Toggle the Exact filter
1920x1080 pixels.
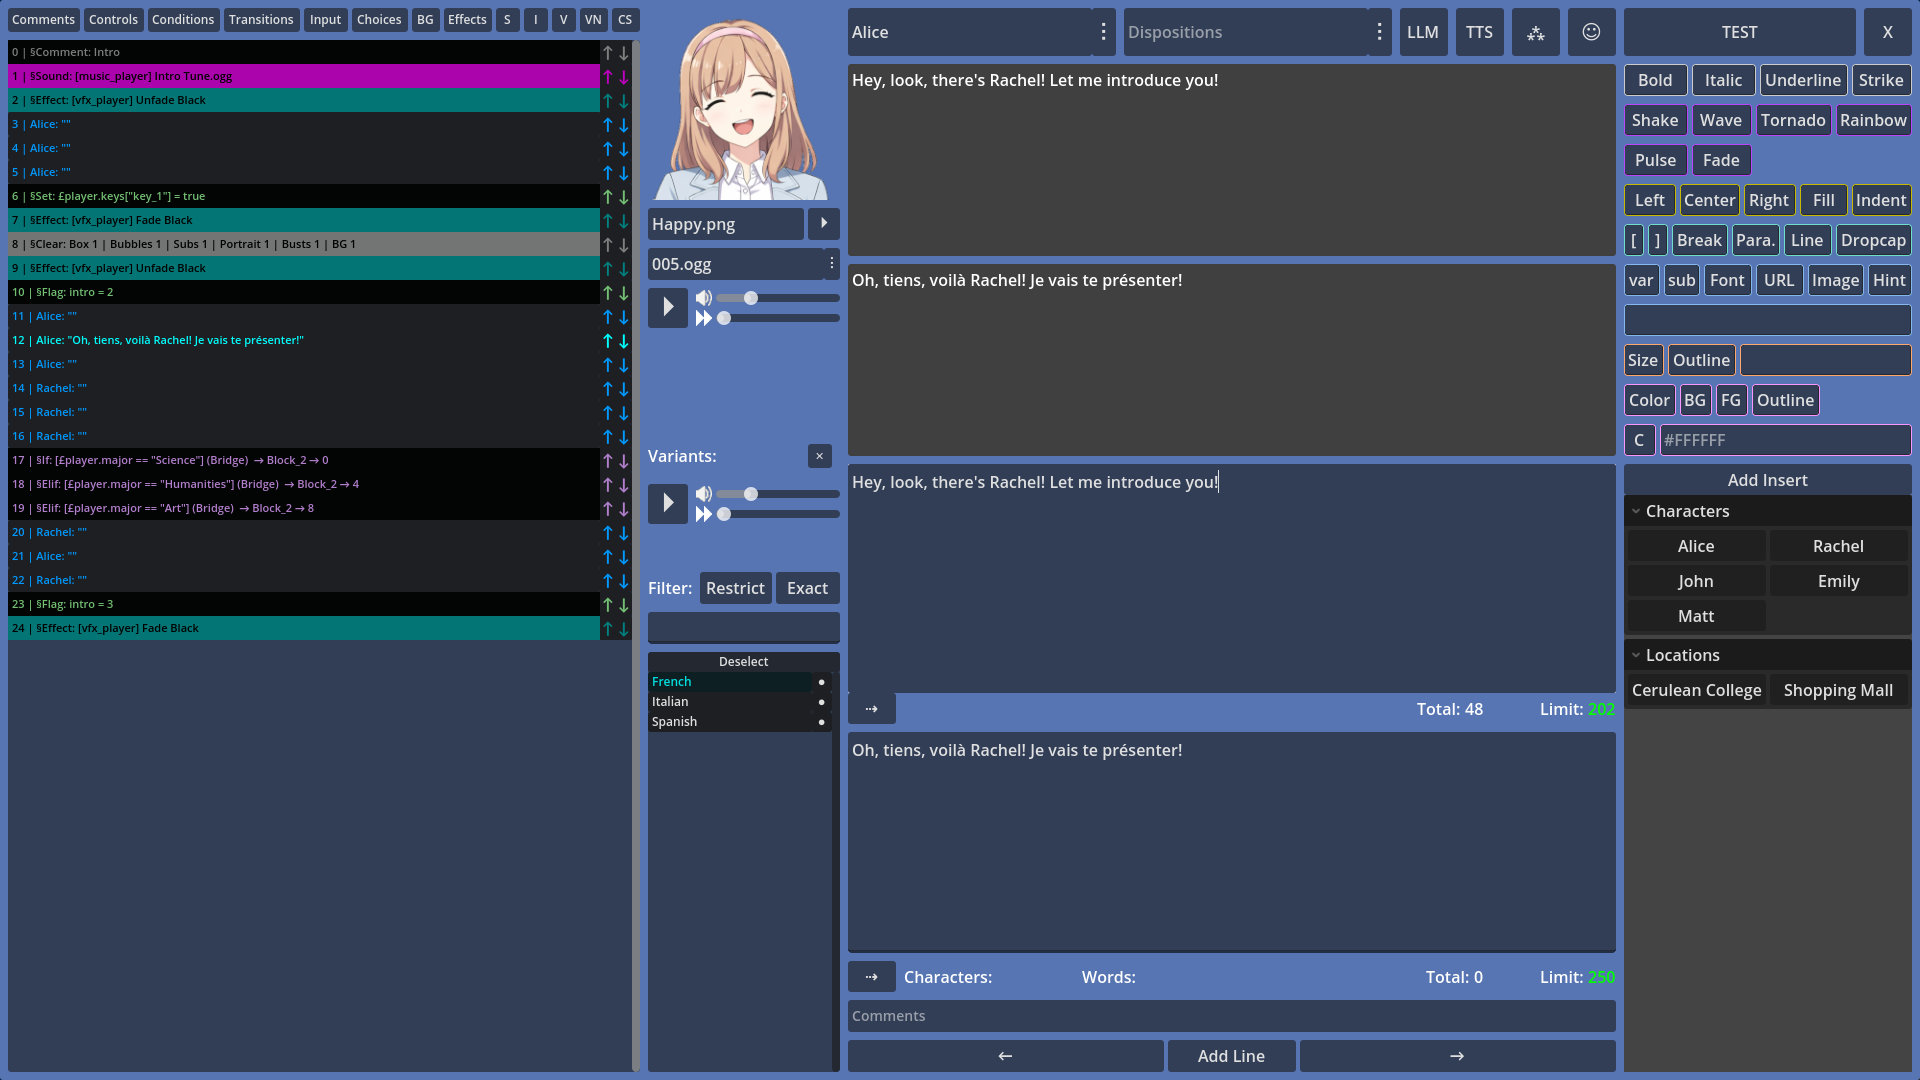coord(807,588)
